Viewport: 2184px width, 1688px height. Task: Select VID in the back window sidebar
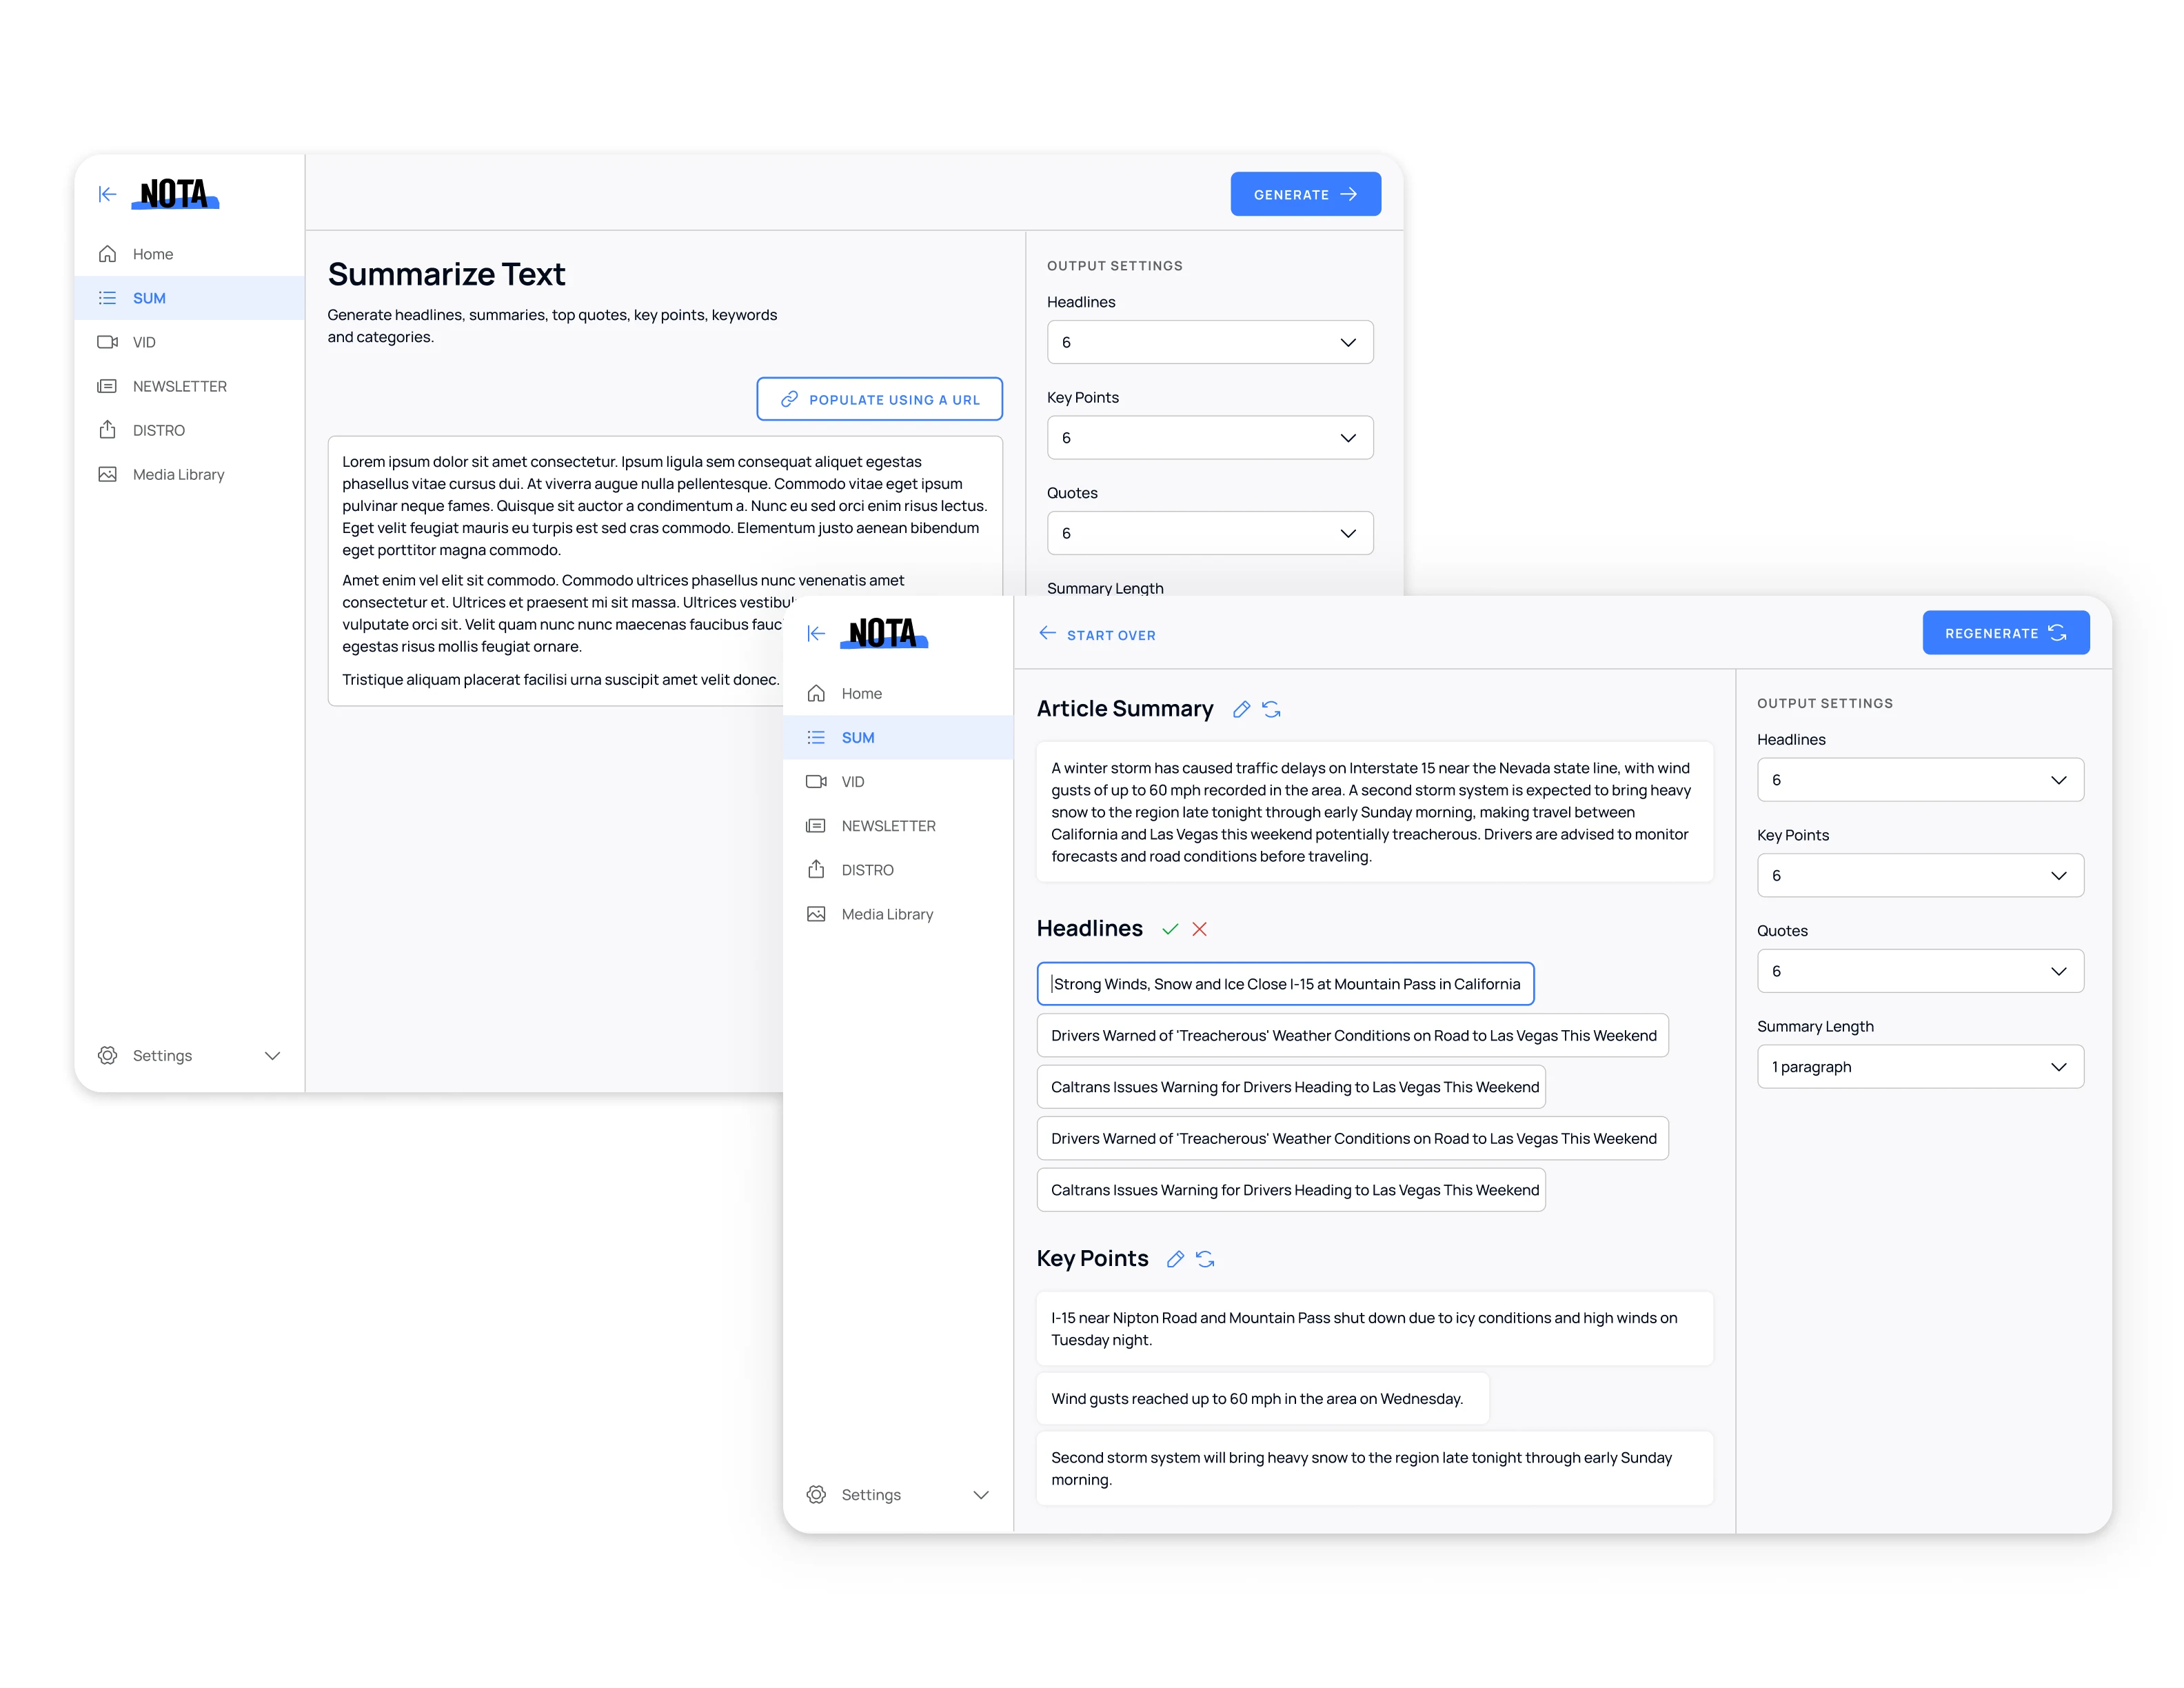144,342
